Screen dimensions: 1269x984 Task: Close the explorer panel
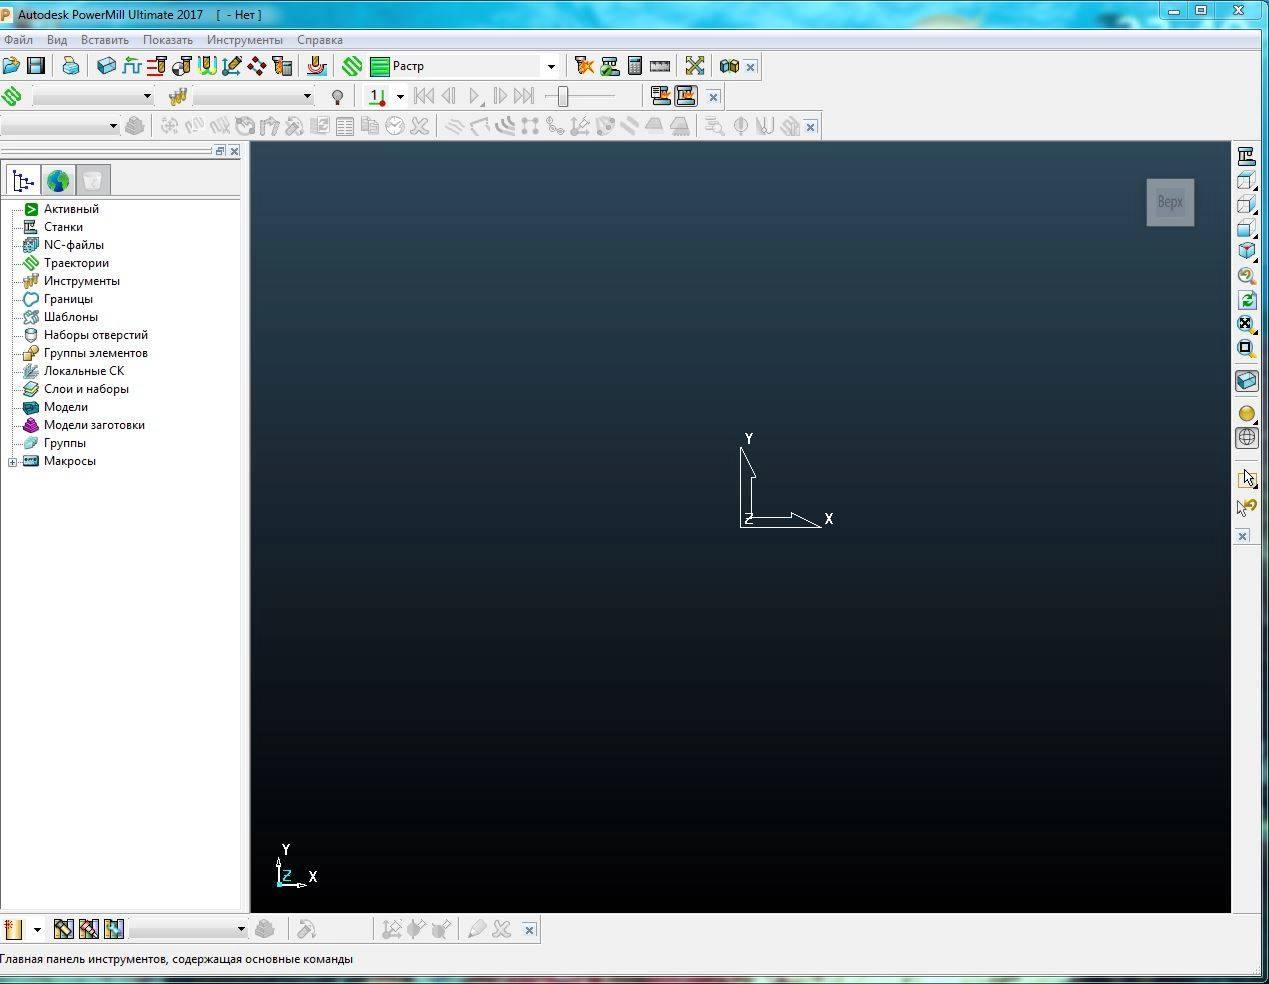tap(234, 151)
